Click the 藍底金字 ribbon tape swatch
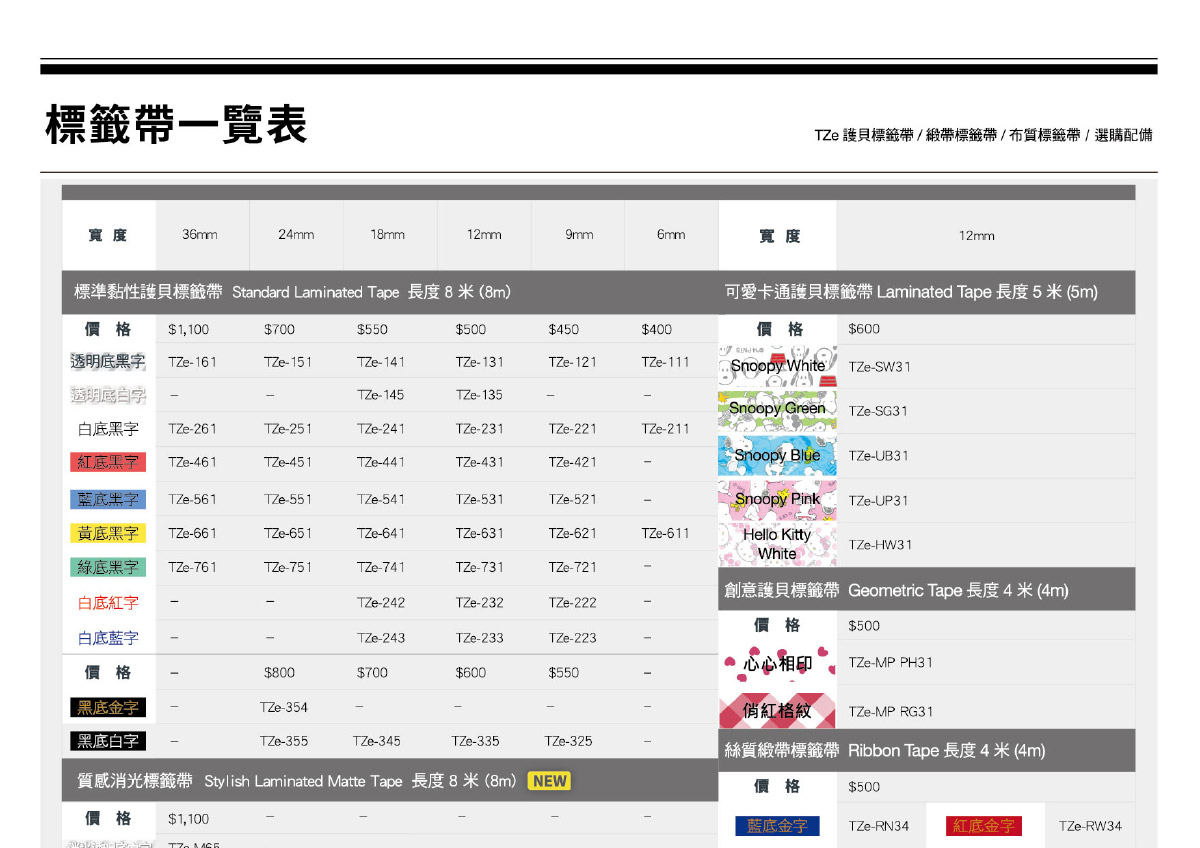 776,826
